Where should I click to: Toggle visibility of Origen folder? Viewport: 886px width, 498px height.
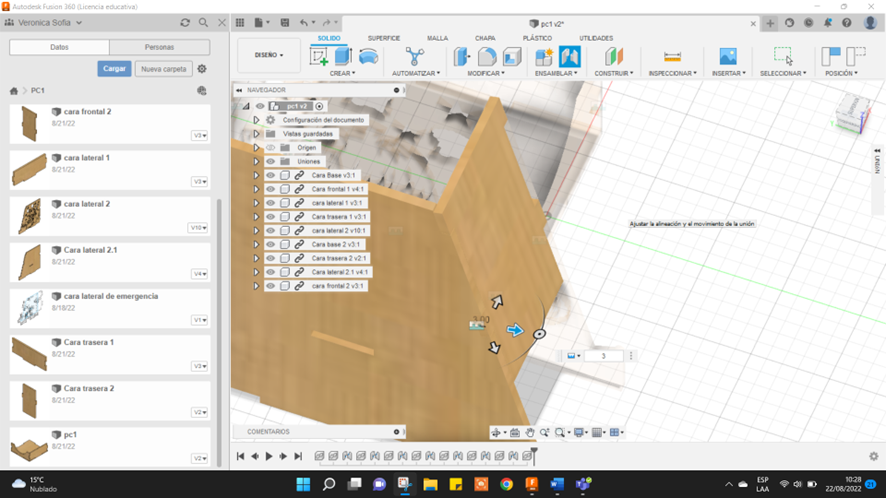point(271,148)
